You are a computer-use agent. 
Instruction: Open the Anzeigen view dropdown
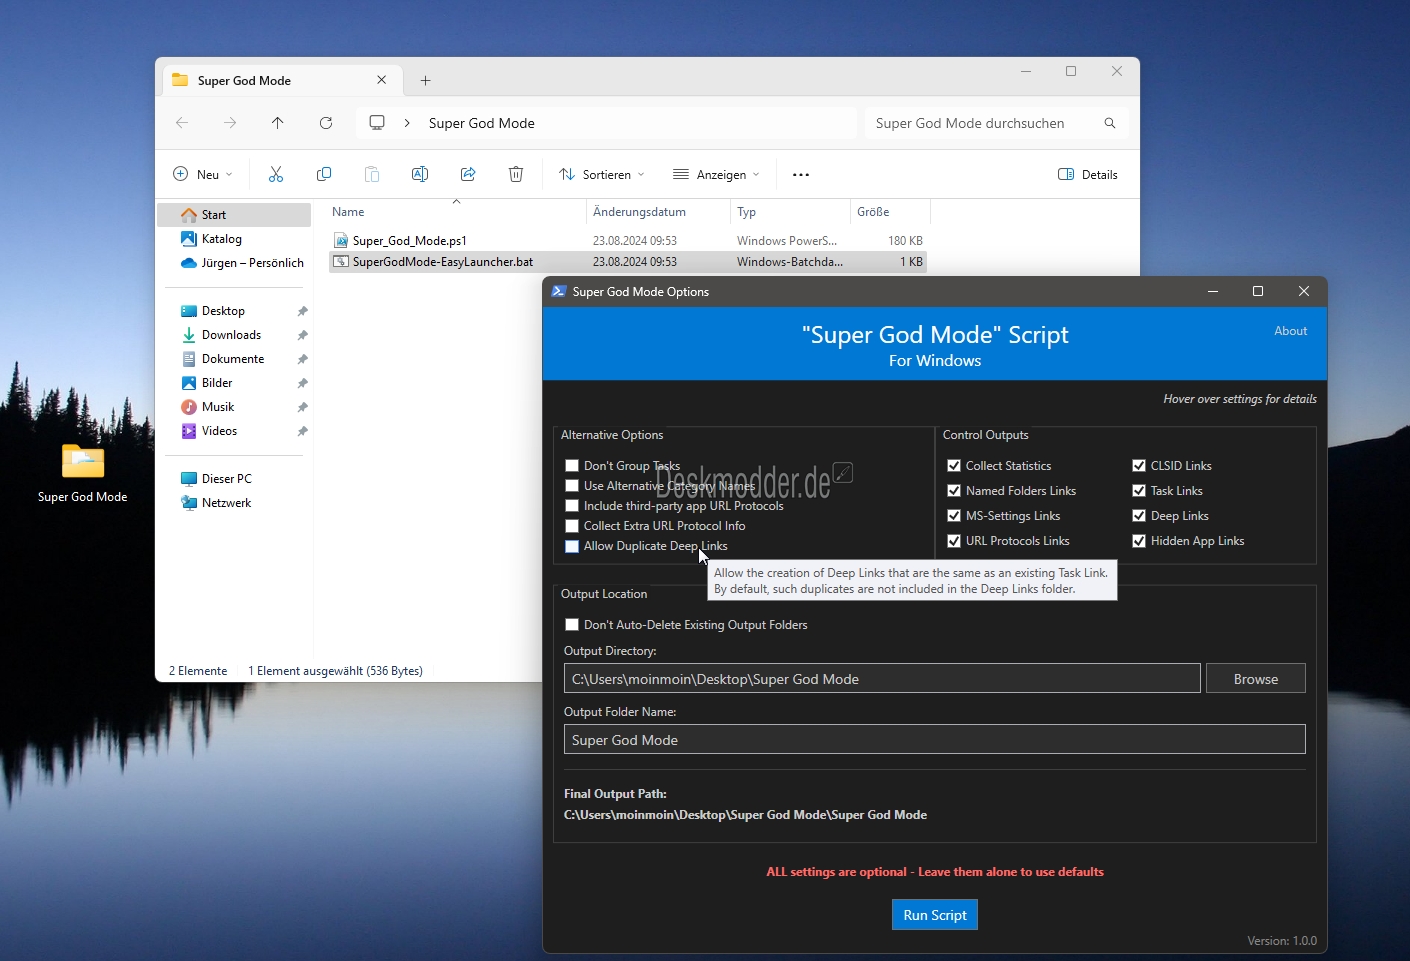pyautogui.click(x=716, y=174)
